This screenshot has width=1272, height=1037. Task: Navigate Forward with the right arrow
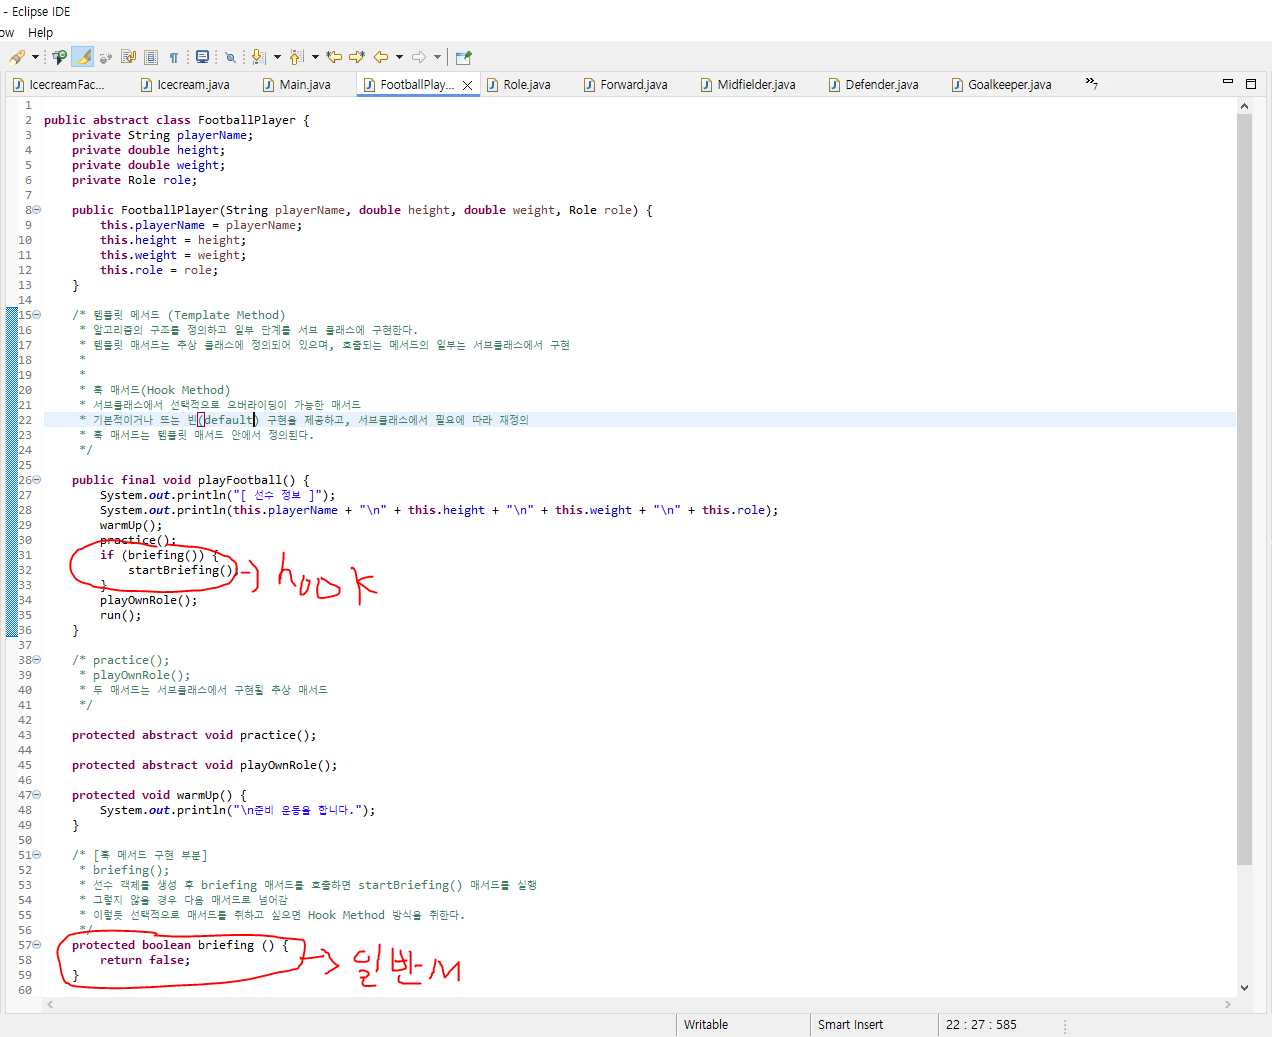(x=419, y=57)
